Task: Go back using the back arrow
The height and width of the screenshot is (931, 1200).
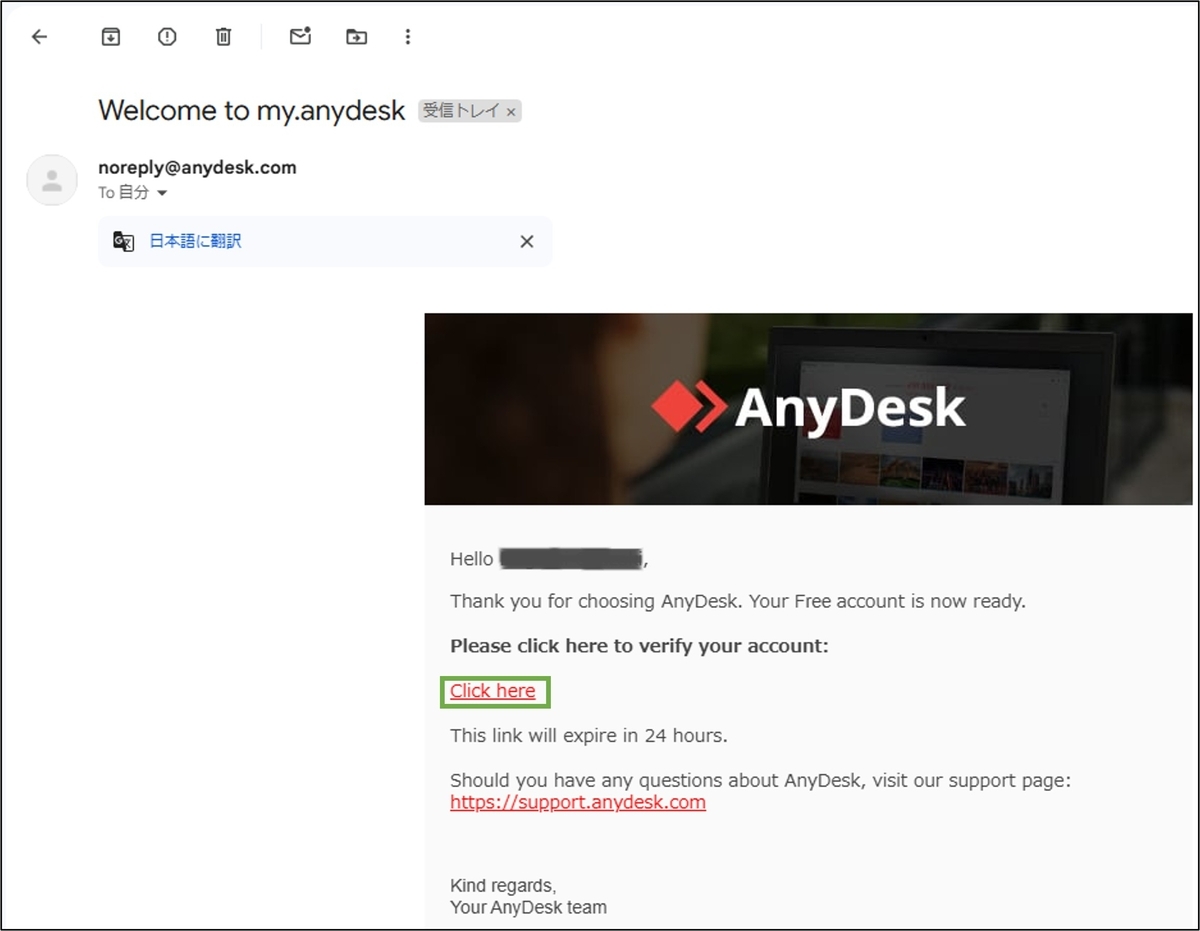Action: point(39,37)
